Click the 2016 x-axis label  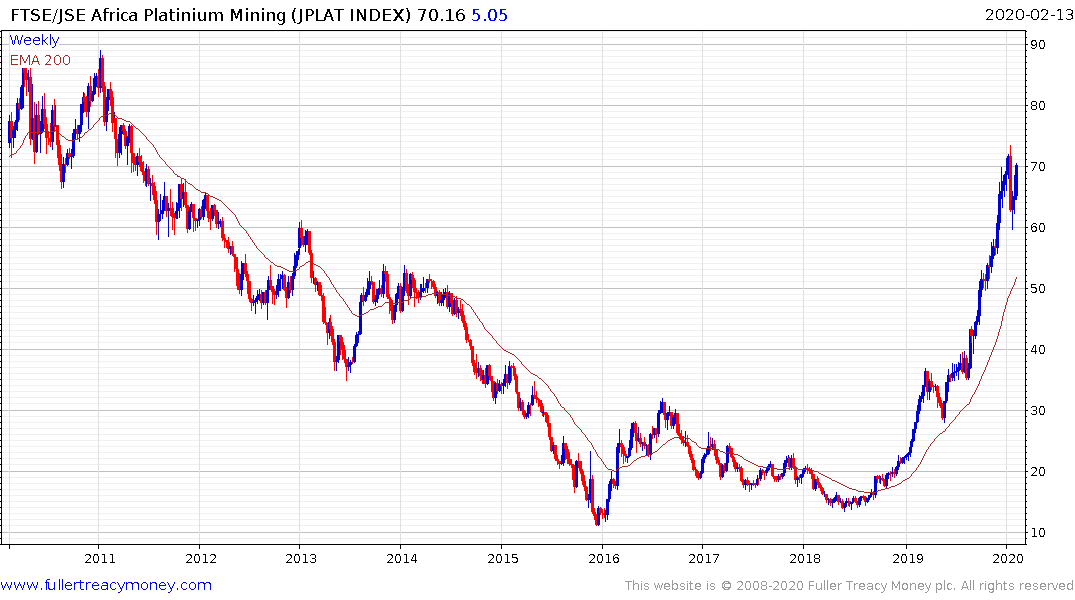(x=604, y=558)
